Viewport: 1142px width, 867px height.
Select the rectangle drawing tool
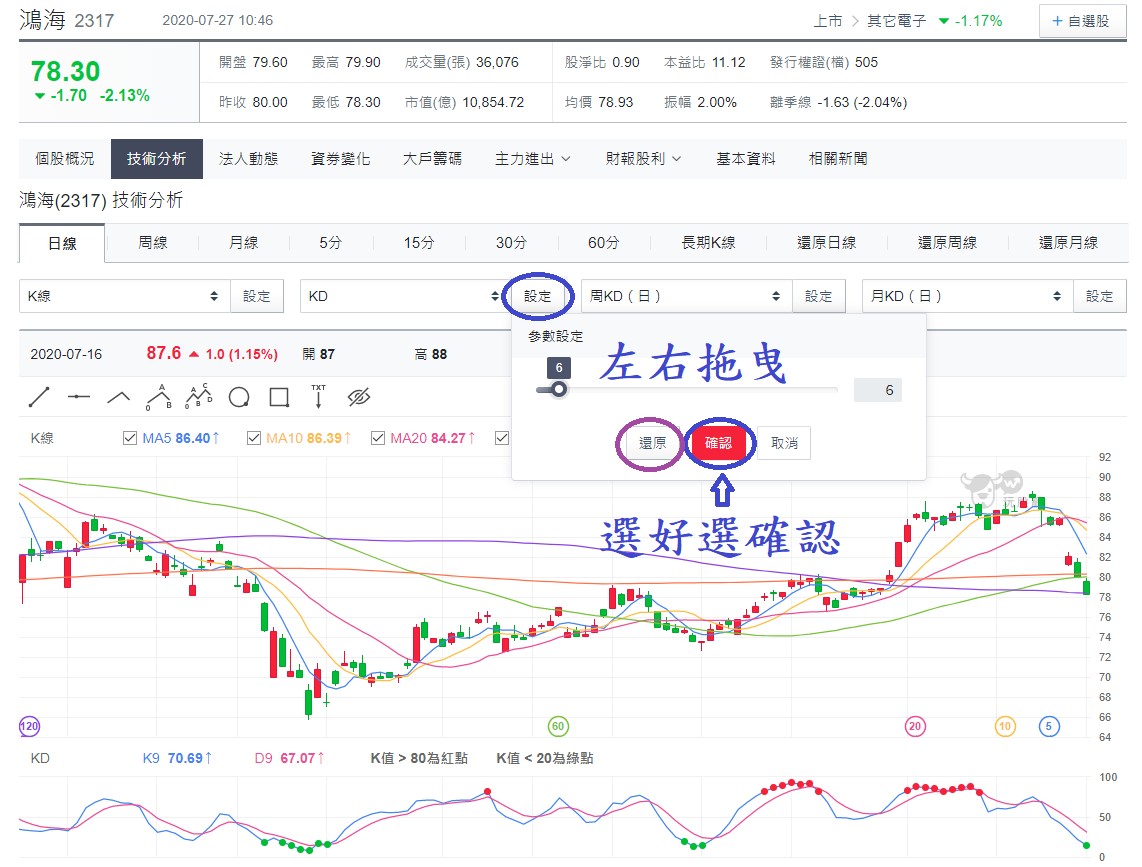coord(279,397)
